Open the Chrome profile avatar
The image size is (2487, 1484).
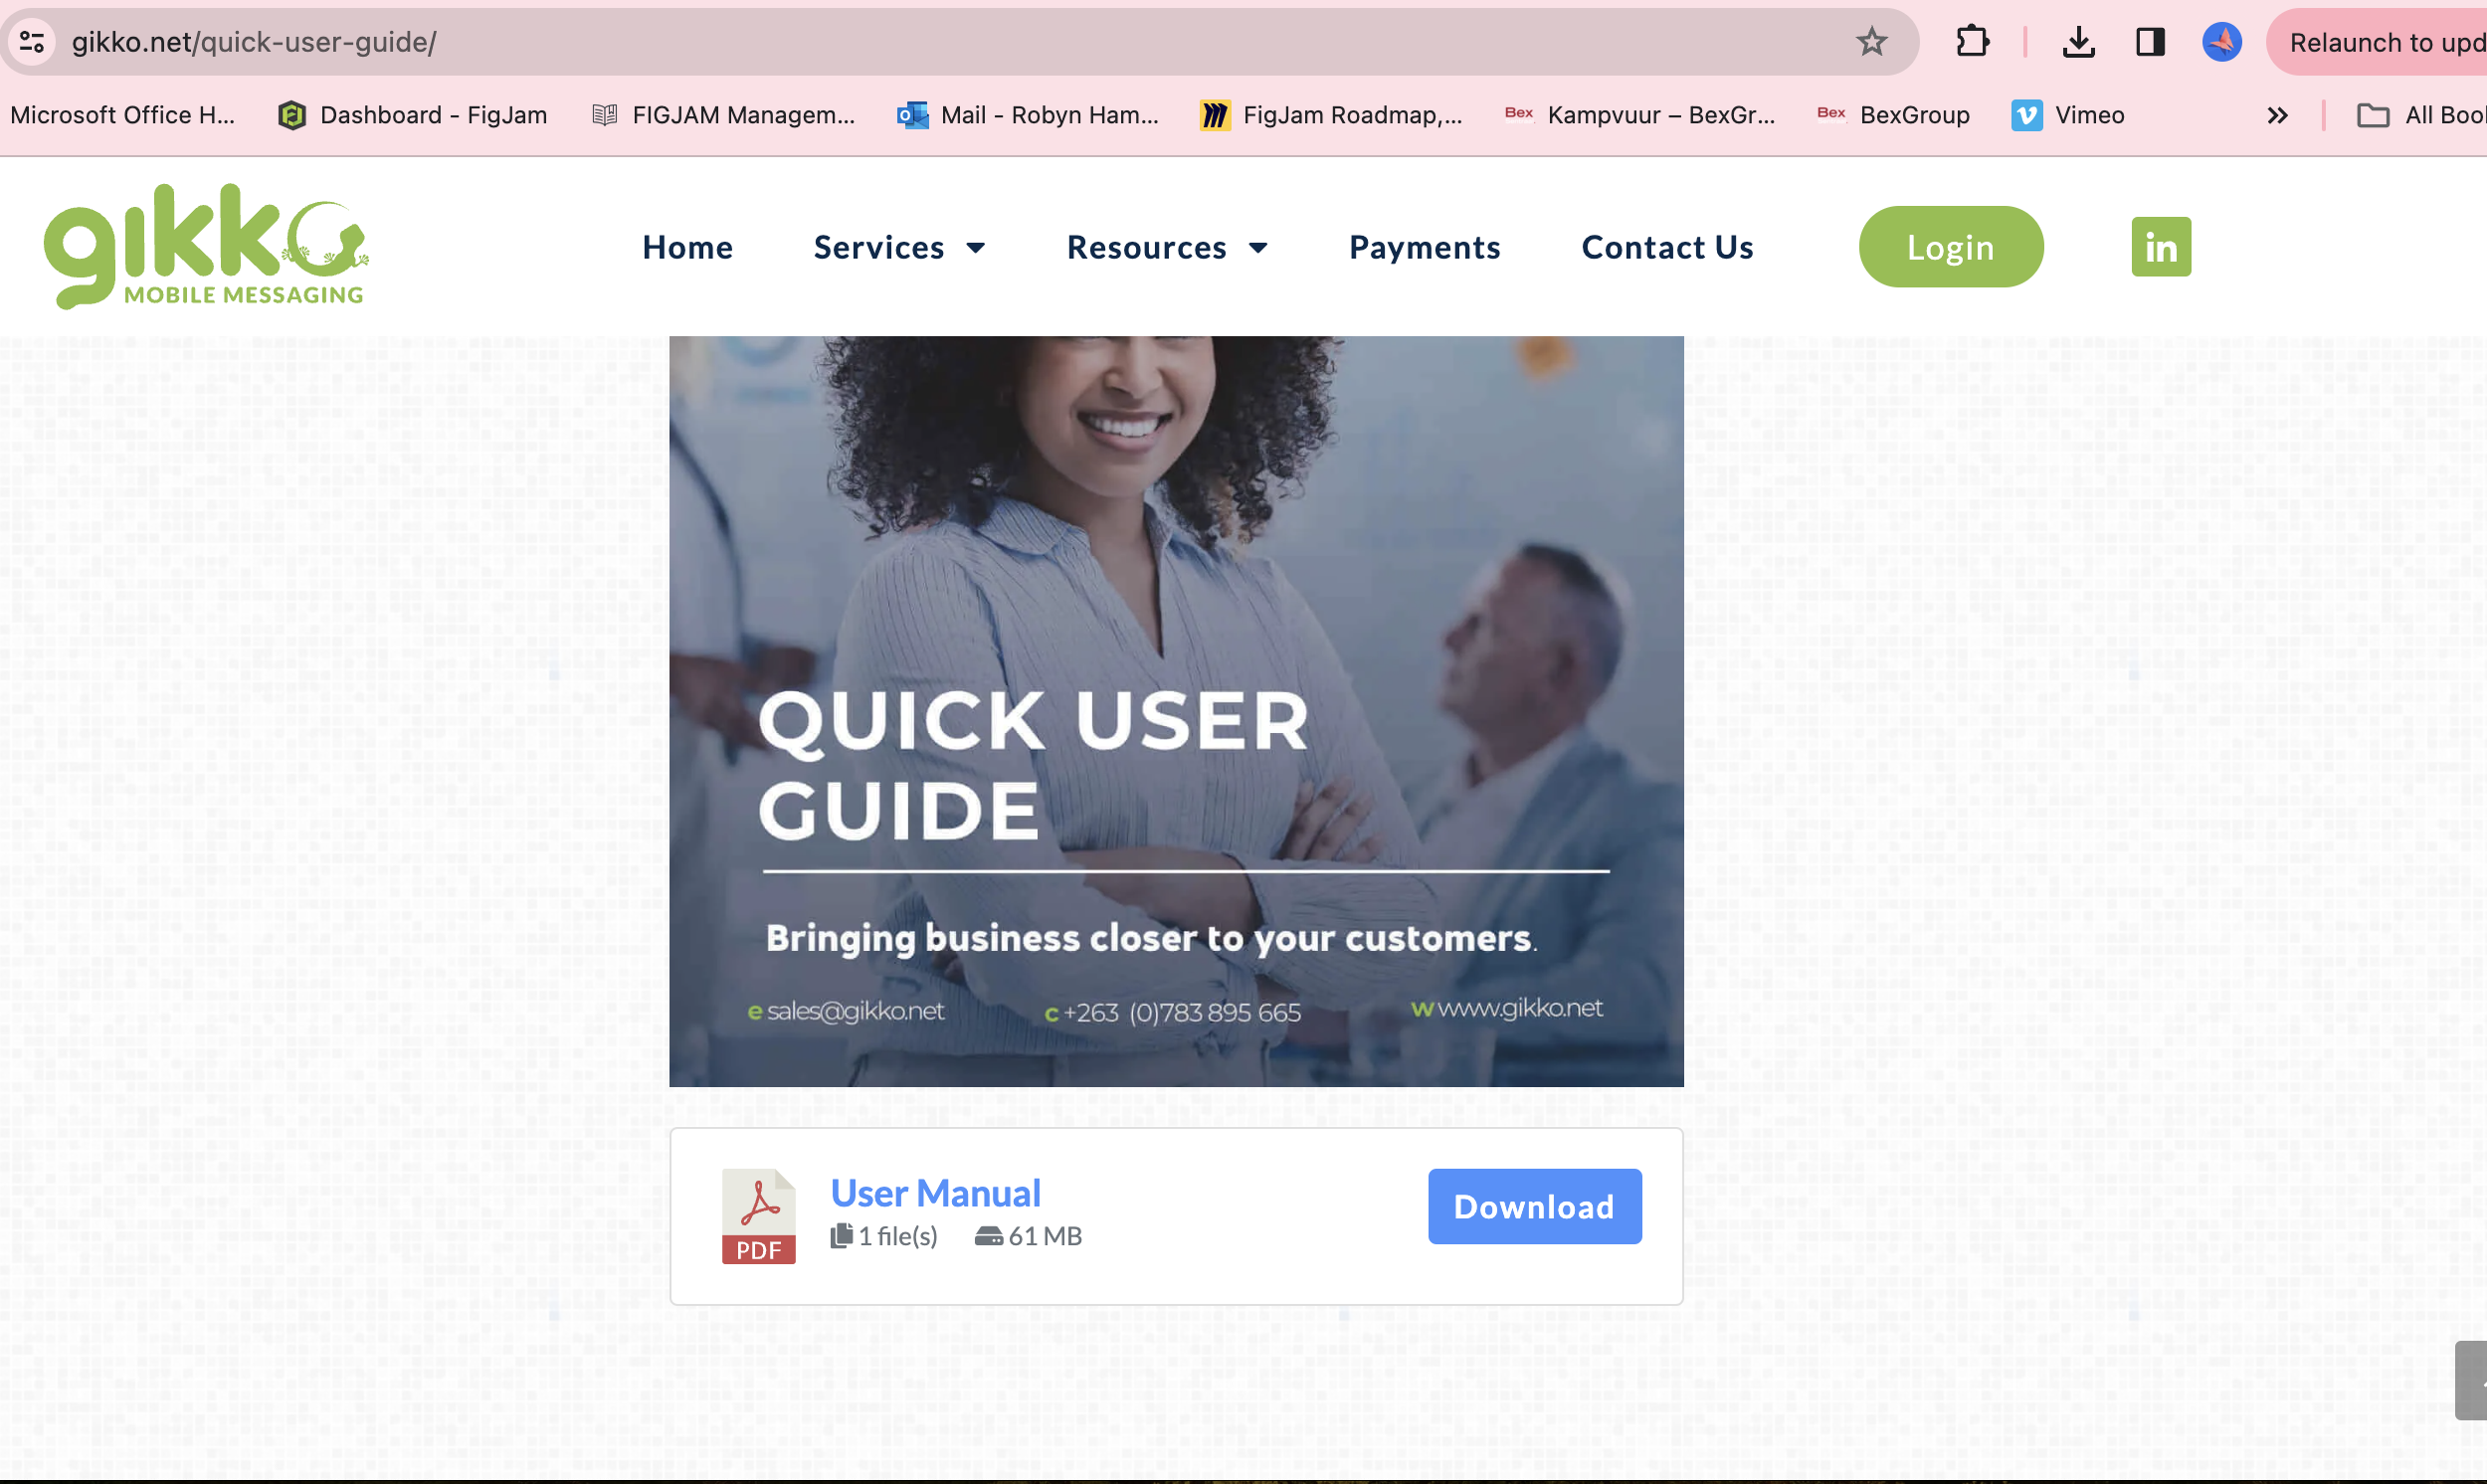(2221, 42)
